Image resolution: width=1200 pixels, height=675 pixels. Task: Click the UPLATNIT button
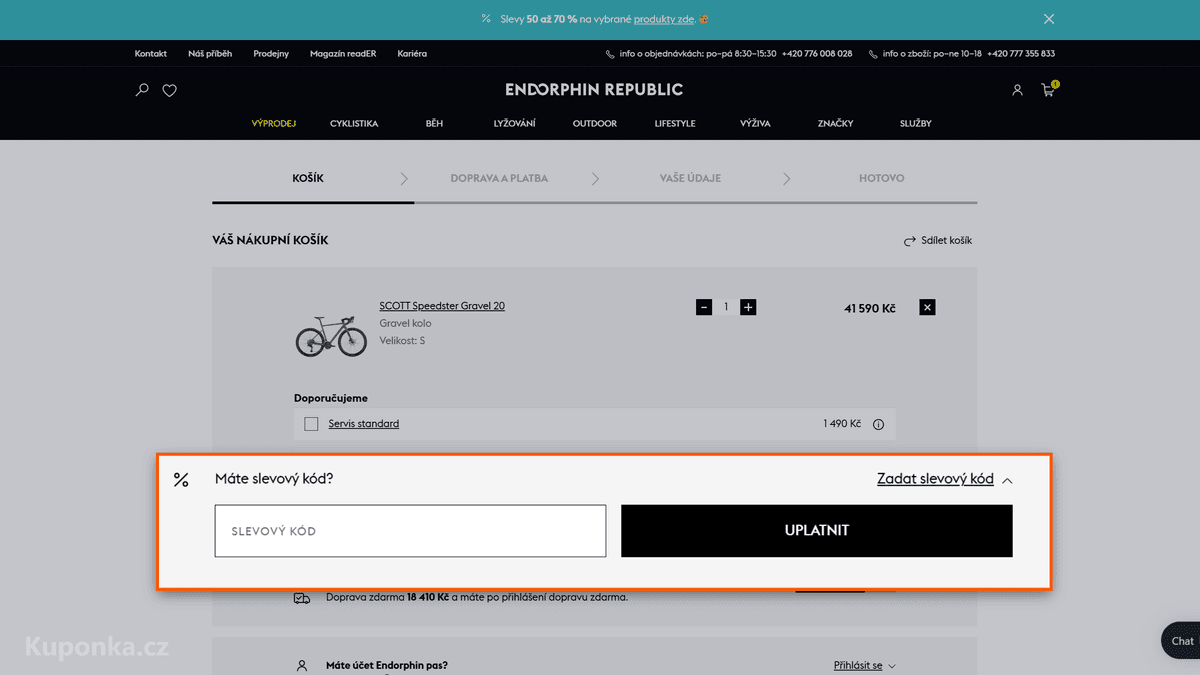pos(817,531)
